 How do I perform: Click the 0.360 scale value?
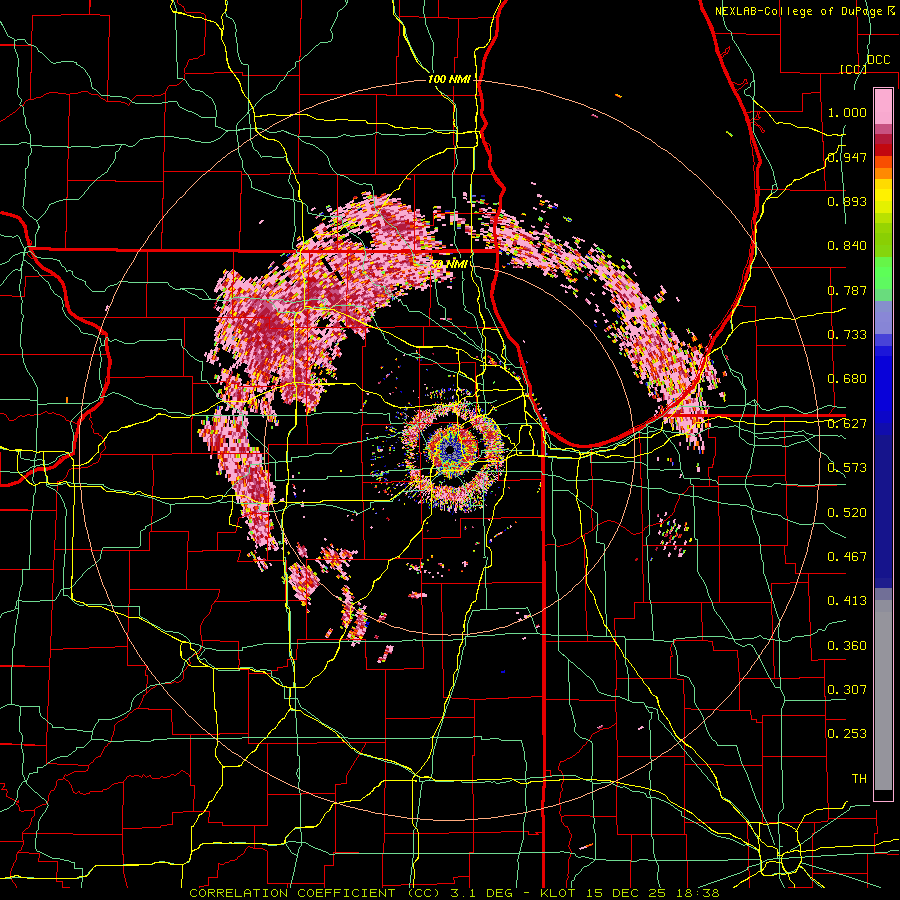(x=847, y=646)
